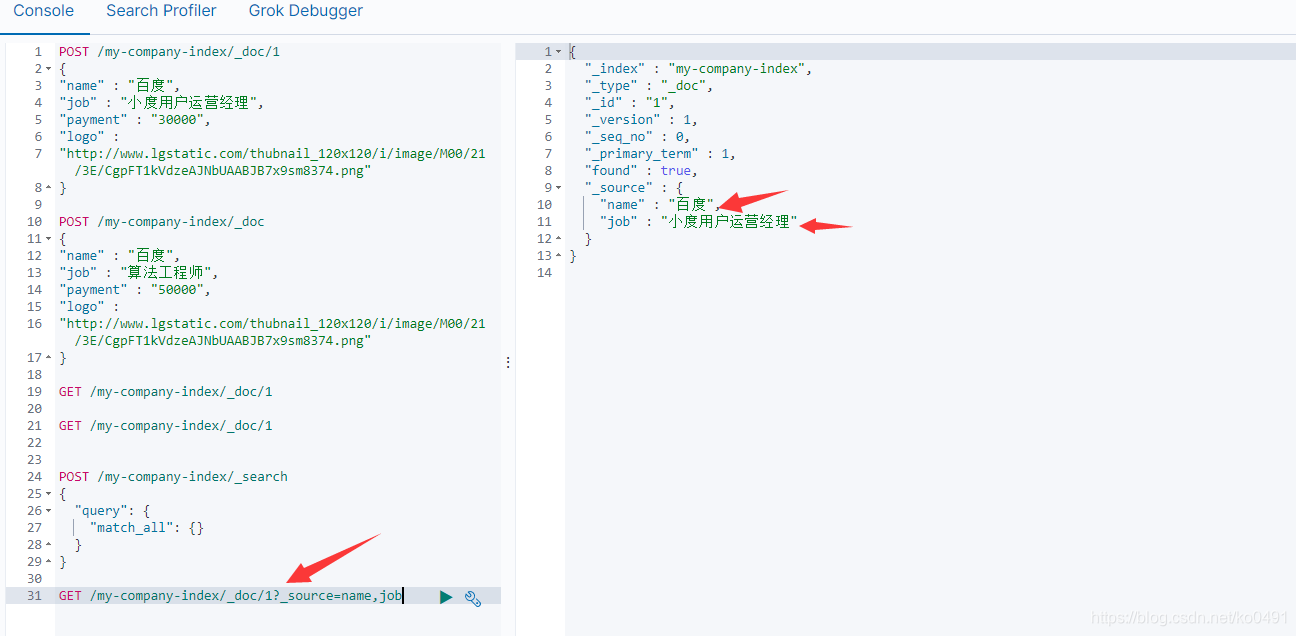Collapse the closing fold at editor line 17
The height and width of the screenshot is (636, 1296).
pos(48,358)
